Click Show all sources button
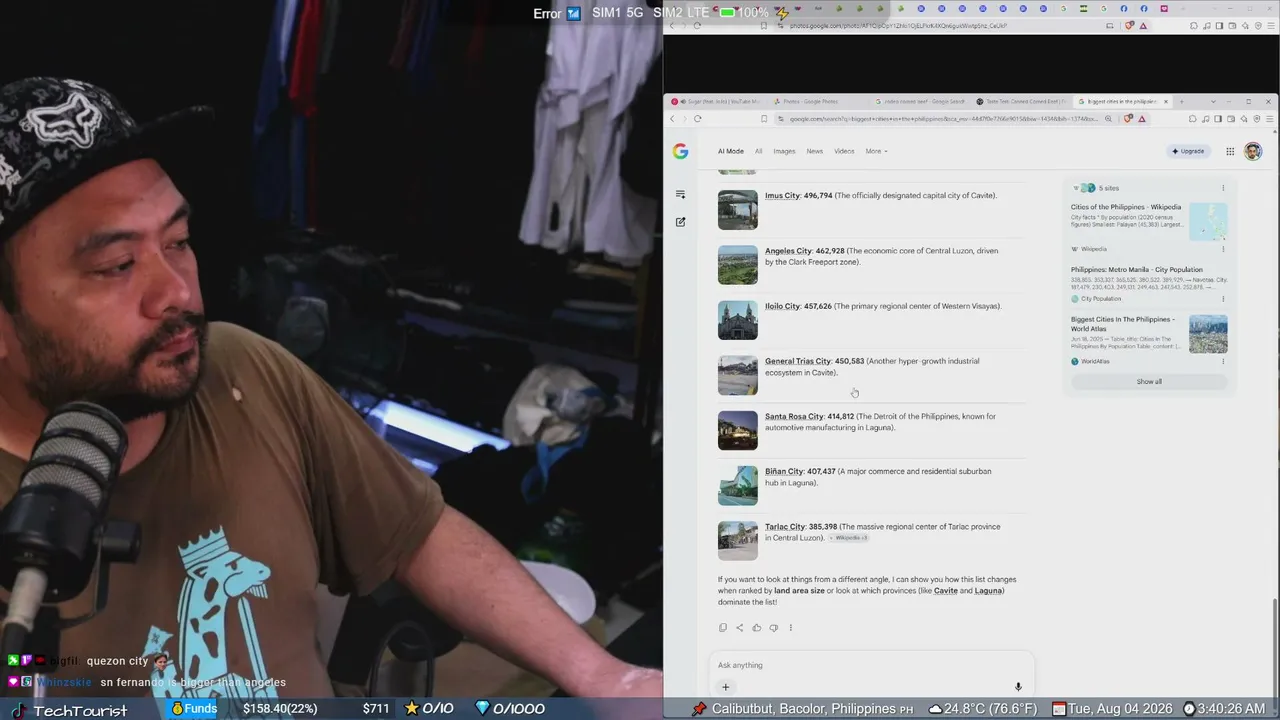This screenshot has height=720, width=1280. [1149, 382]
